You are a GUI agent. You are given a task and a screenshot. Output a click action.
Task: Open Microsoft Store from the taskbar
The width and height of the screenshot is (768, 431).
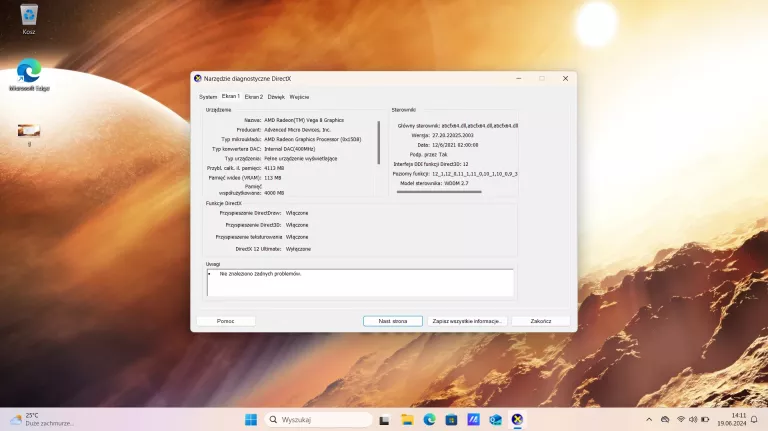451,419
